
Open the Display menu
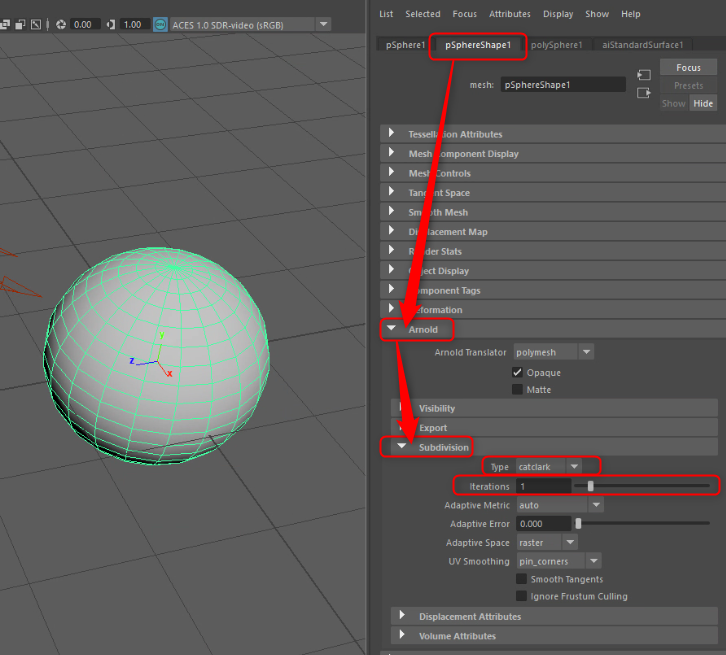click(558, 14)
